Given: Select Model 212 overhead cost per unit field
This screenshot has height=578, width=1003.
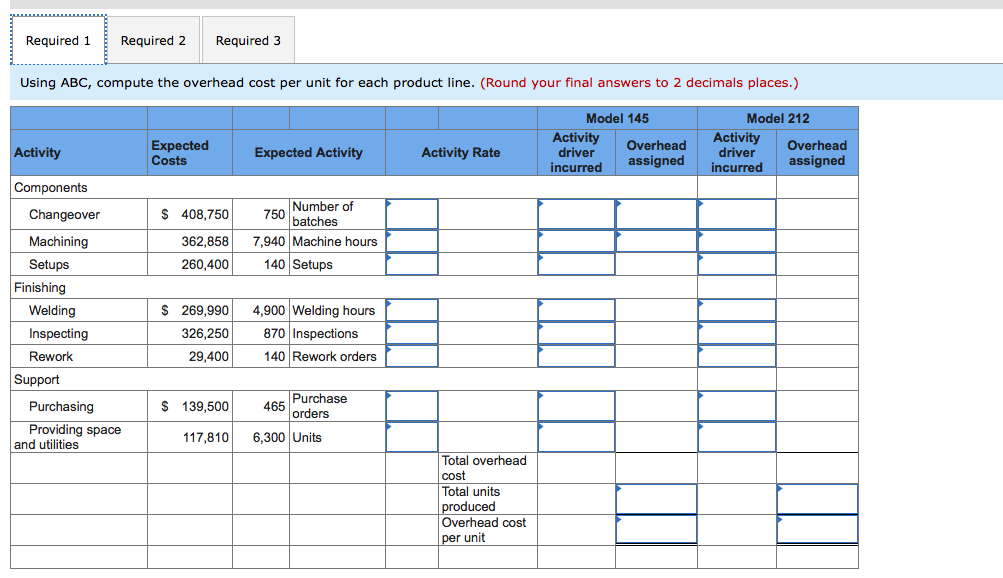Looking at the screenshot, I should click(817, 529).
